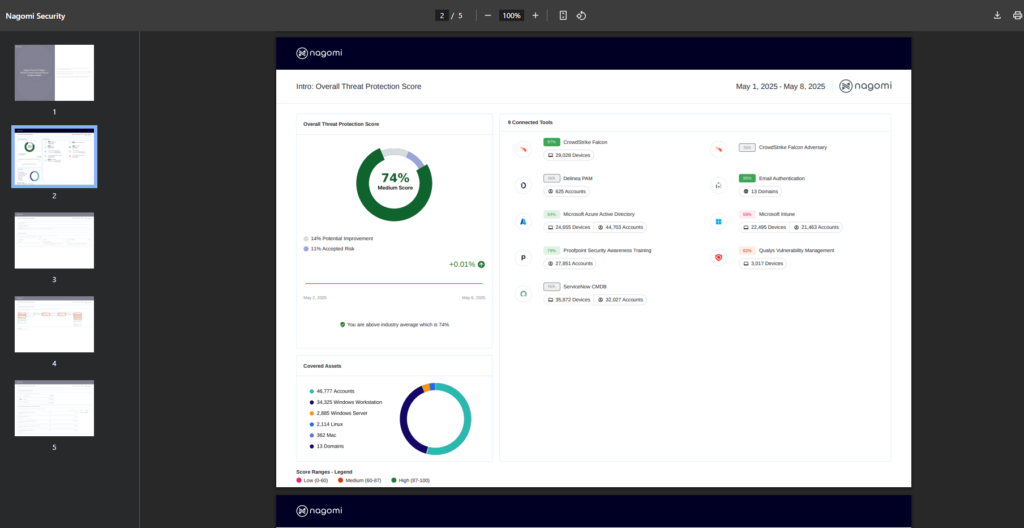Viewport: 1024px width, 528px height.
Task: Select the page 2 thumbnail
Action: point(54,157)
